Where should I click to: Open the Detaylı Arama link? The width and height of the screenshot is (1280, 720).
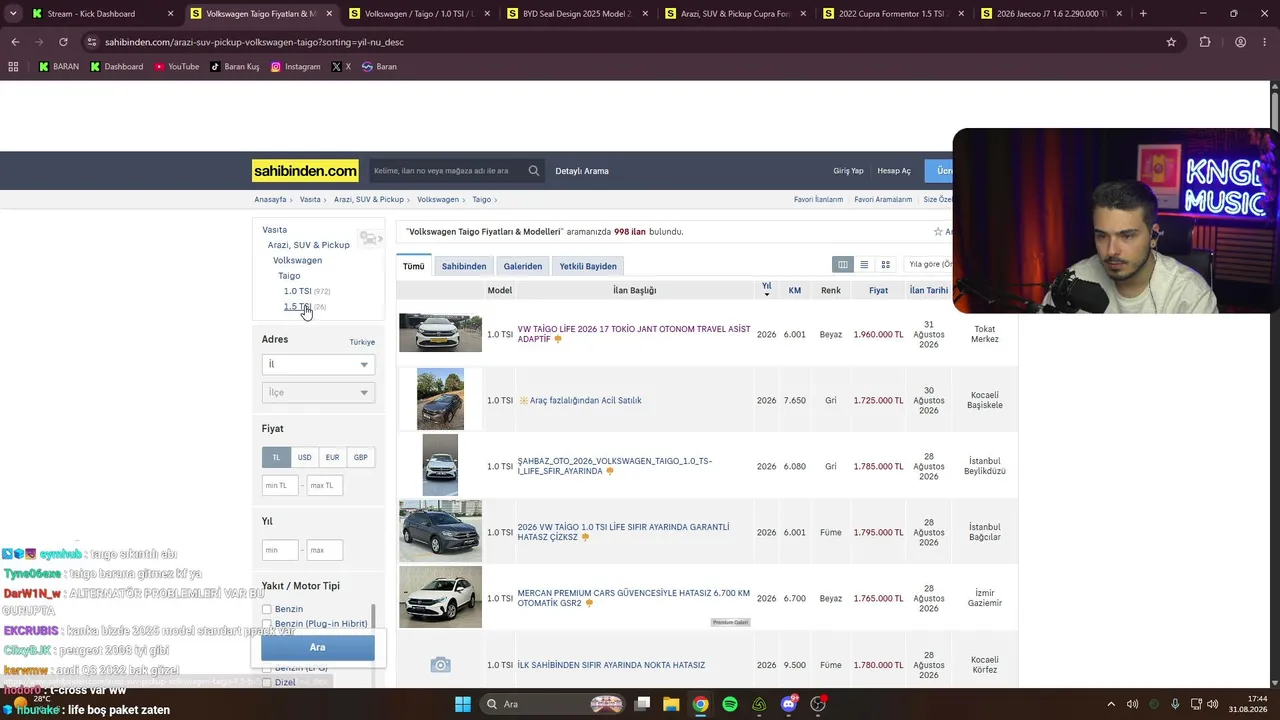(x=582, y=171)
